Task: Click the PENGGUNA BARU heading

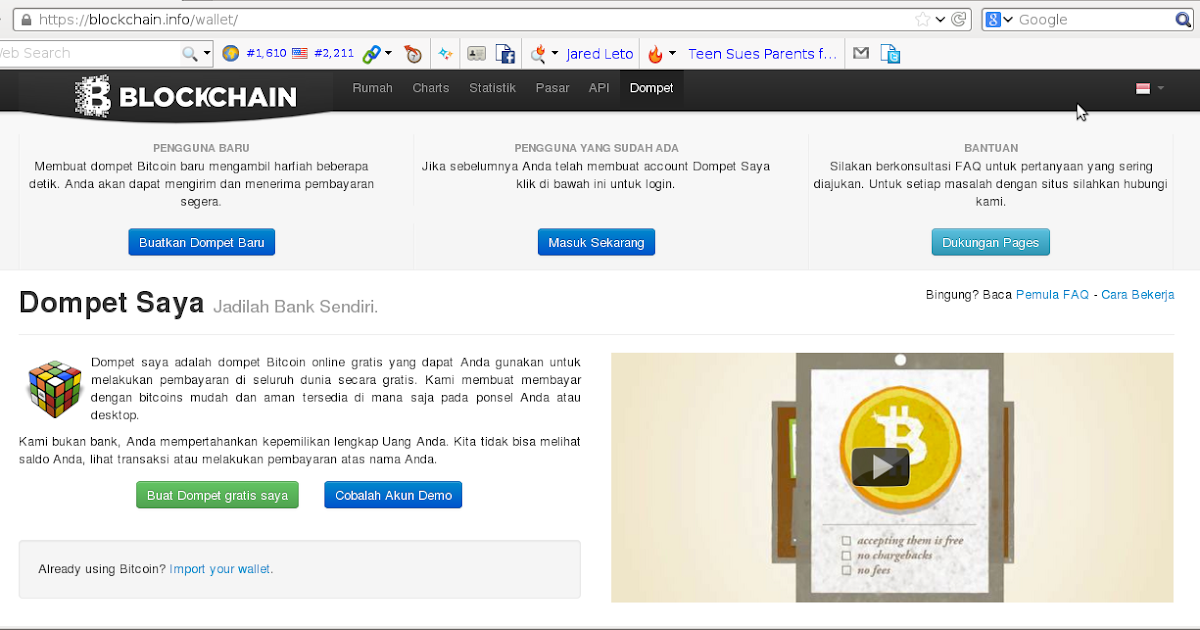Action: pyautogui.click(x=201, y=148)
